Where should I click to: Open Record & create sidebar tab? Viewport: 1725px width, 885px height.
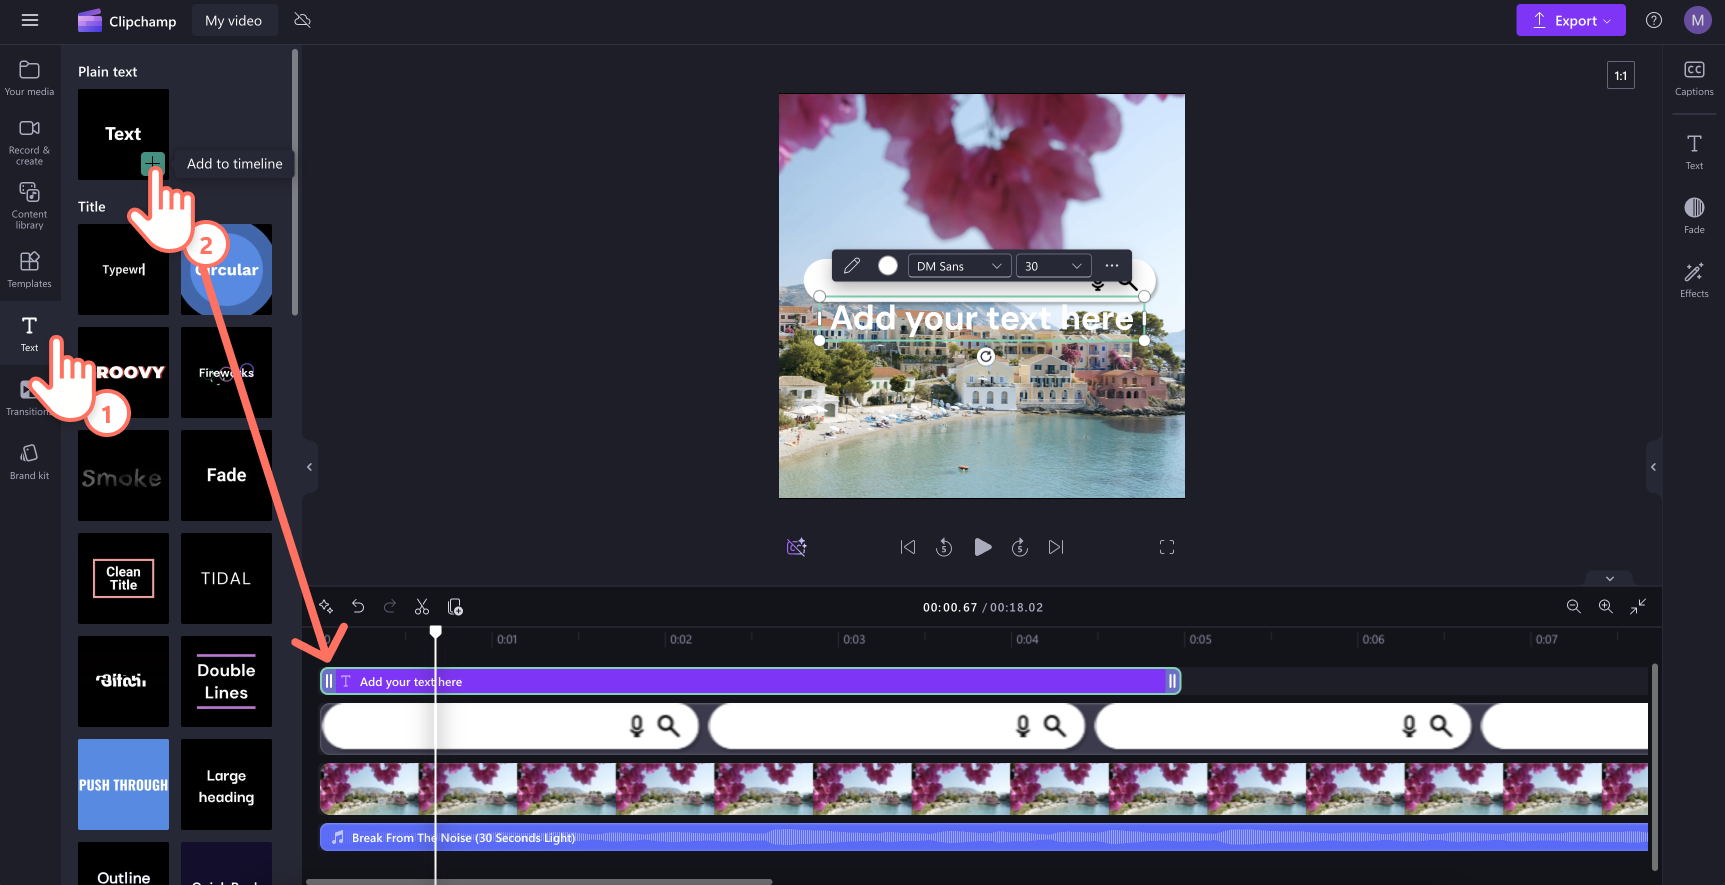[x=30, y=141]
